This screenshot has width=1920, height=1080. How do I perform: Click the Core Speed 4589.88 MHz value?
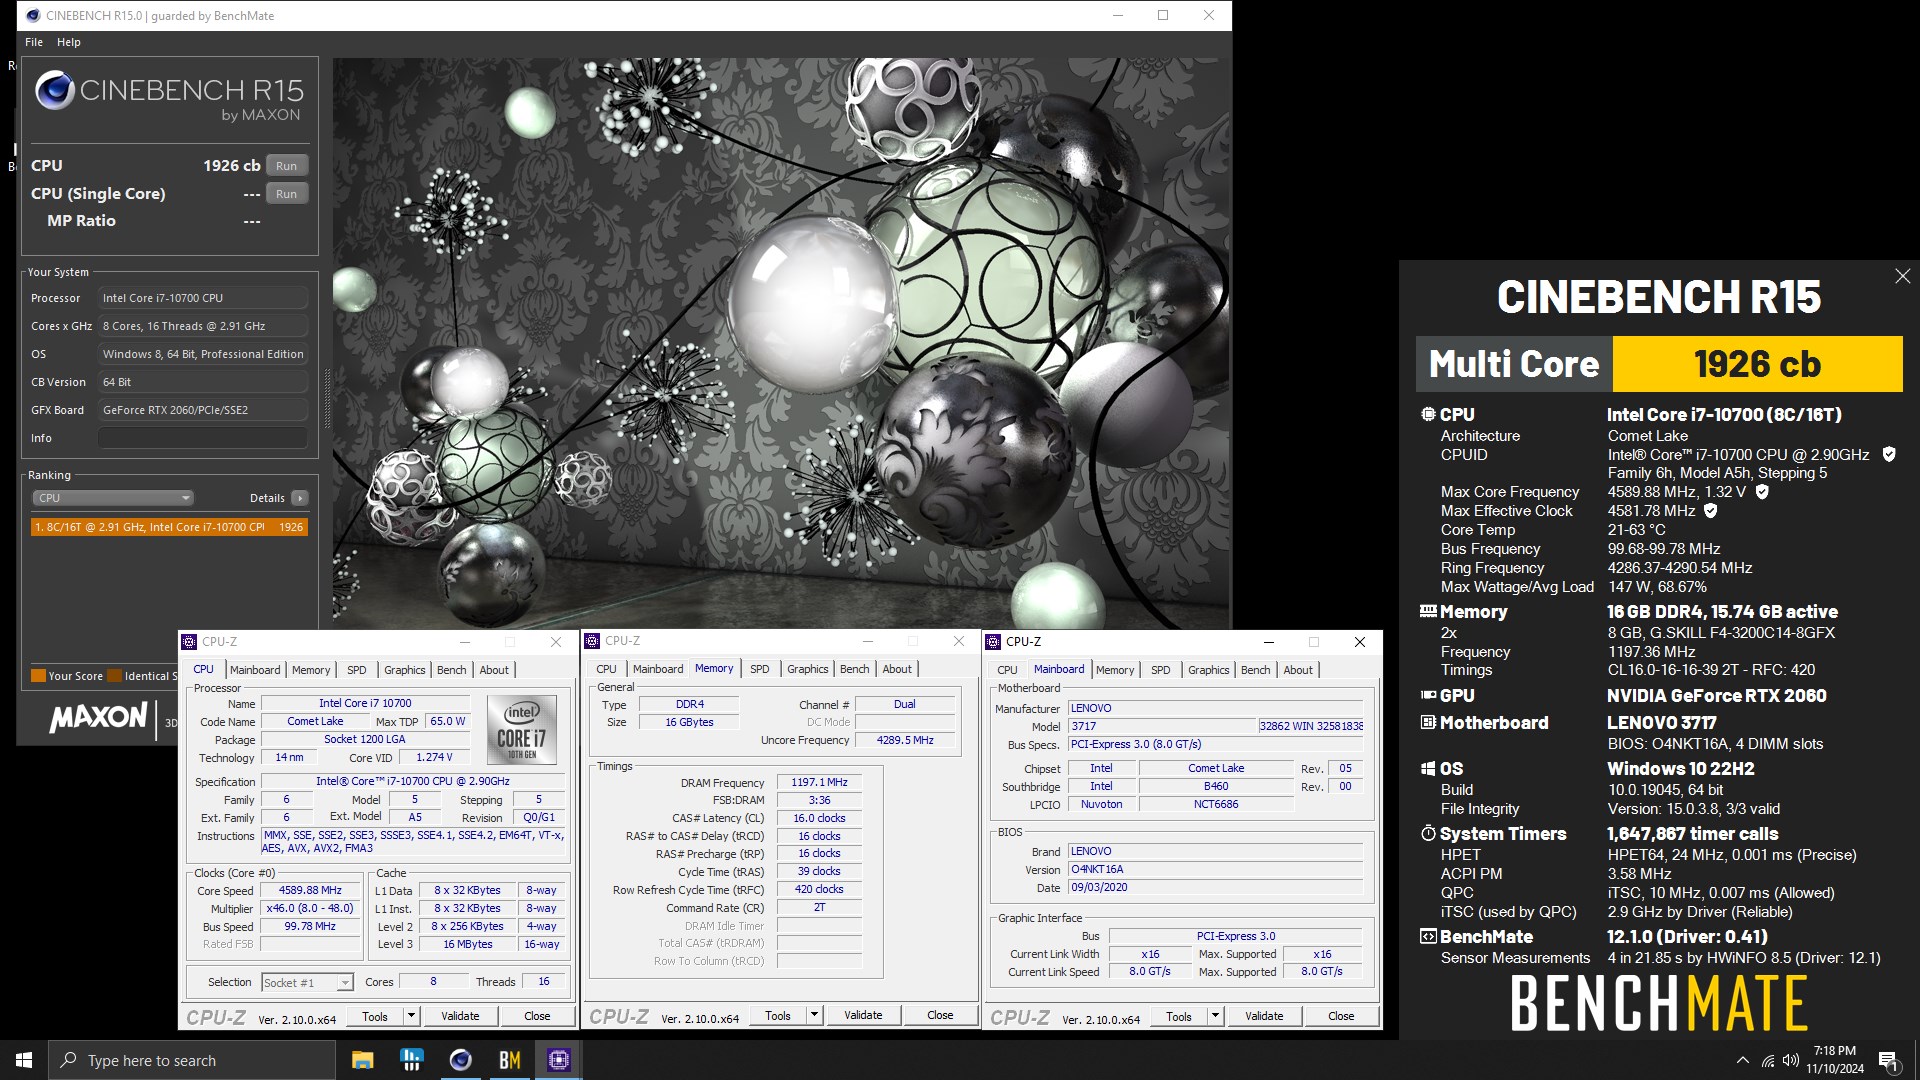[x=310, y=890]
